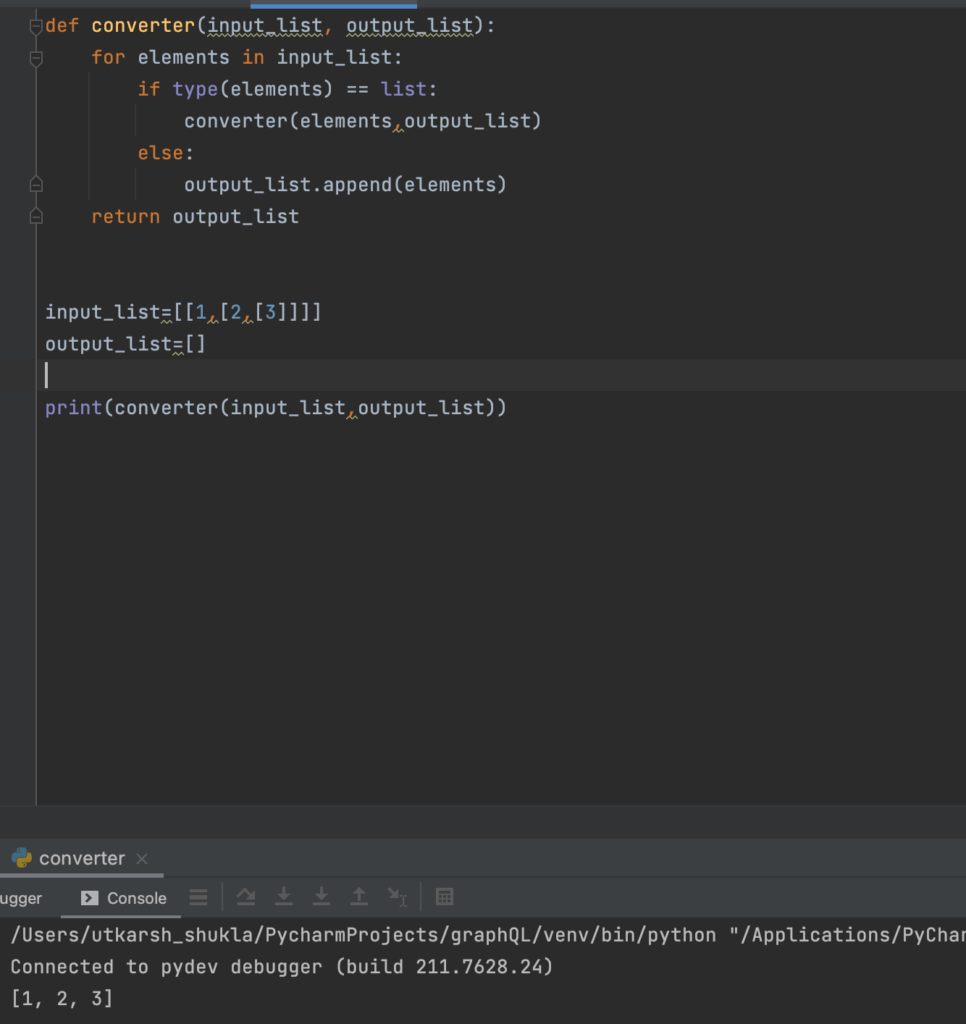Click the input_list=[[1,[2,[3]]]] assignment line
This screenshot has width=966, height=1024.
pyautogui.click(x=183, y=313)
